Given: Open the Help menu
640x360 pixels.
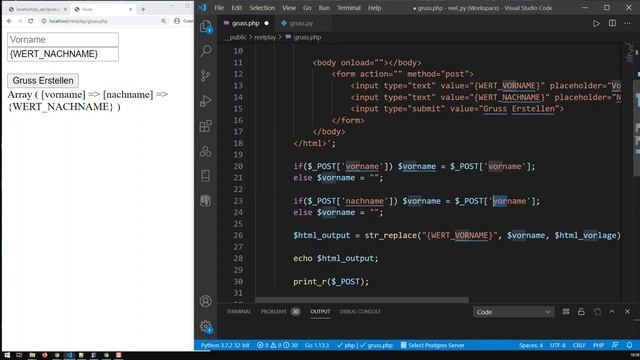Looking at the screenshot, I should click(x=374, y=8).
